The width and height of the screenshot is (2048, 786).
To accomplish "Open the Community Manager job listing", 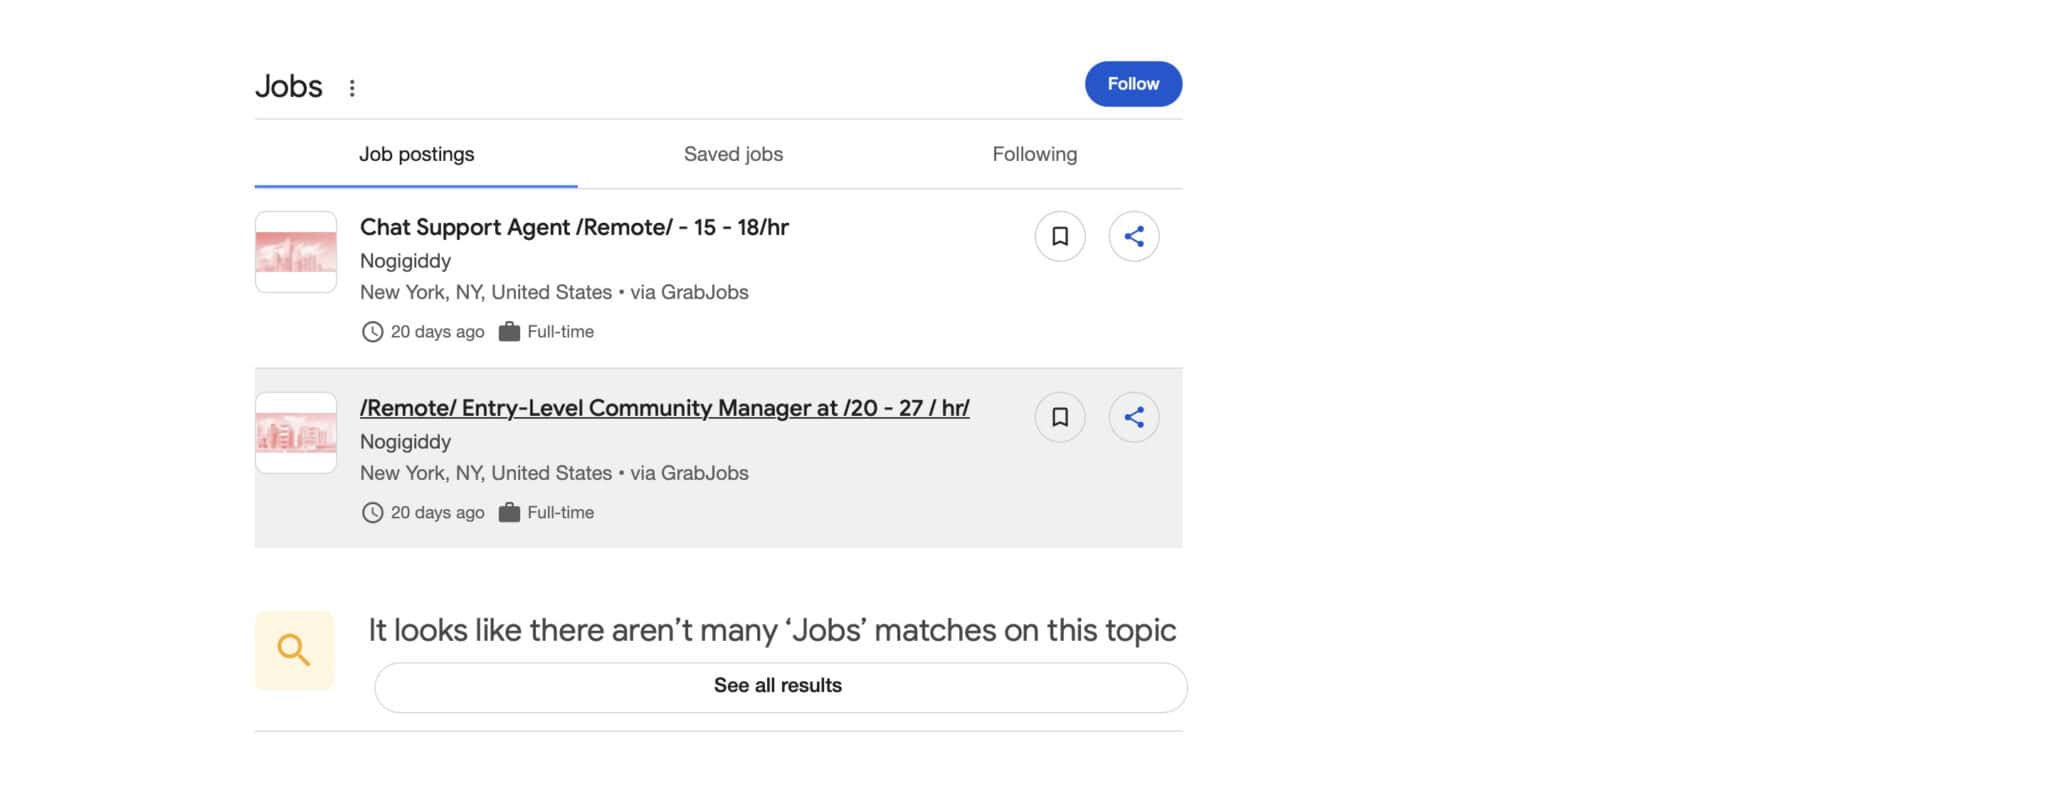I will 664,408.
